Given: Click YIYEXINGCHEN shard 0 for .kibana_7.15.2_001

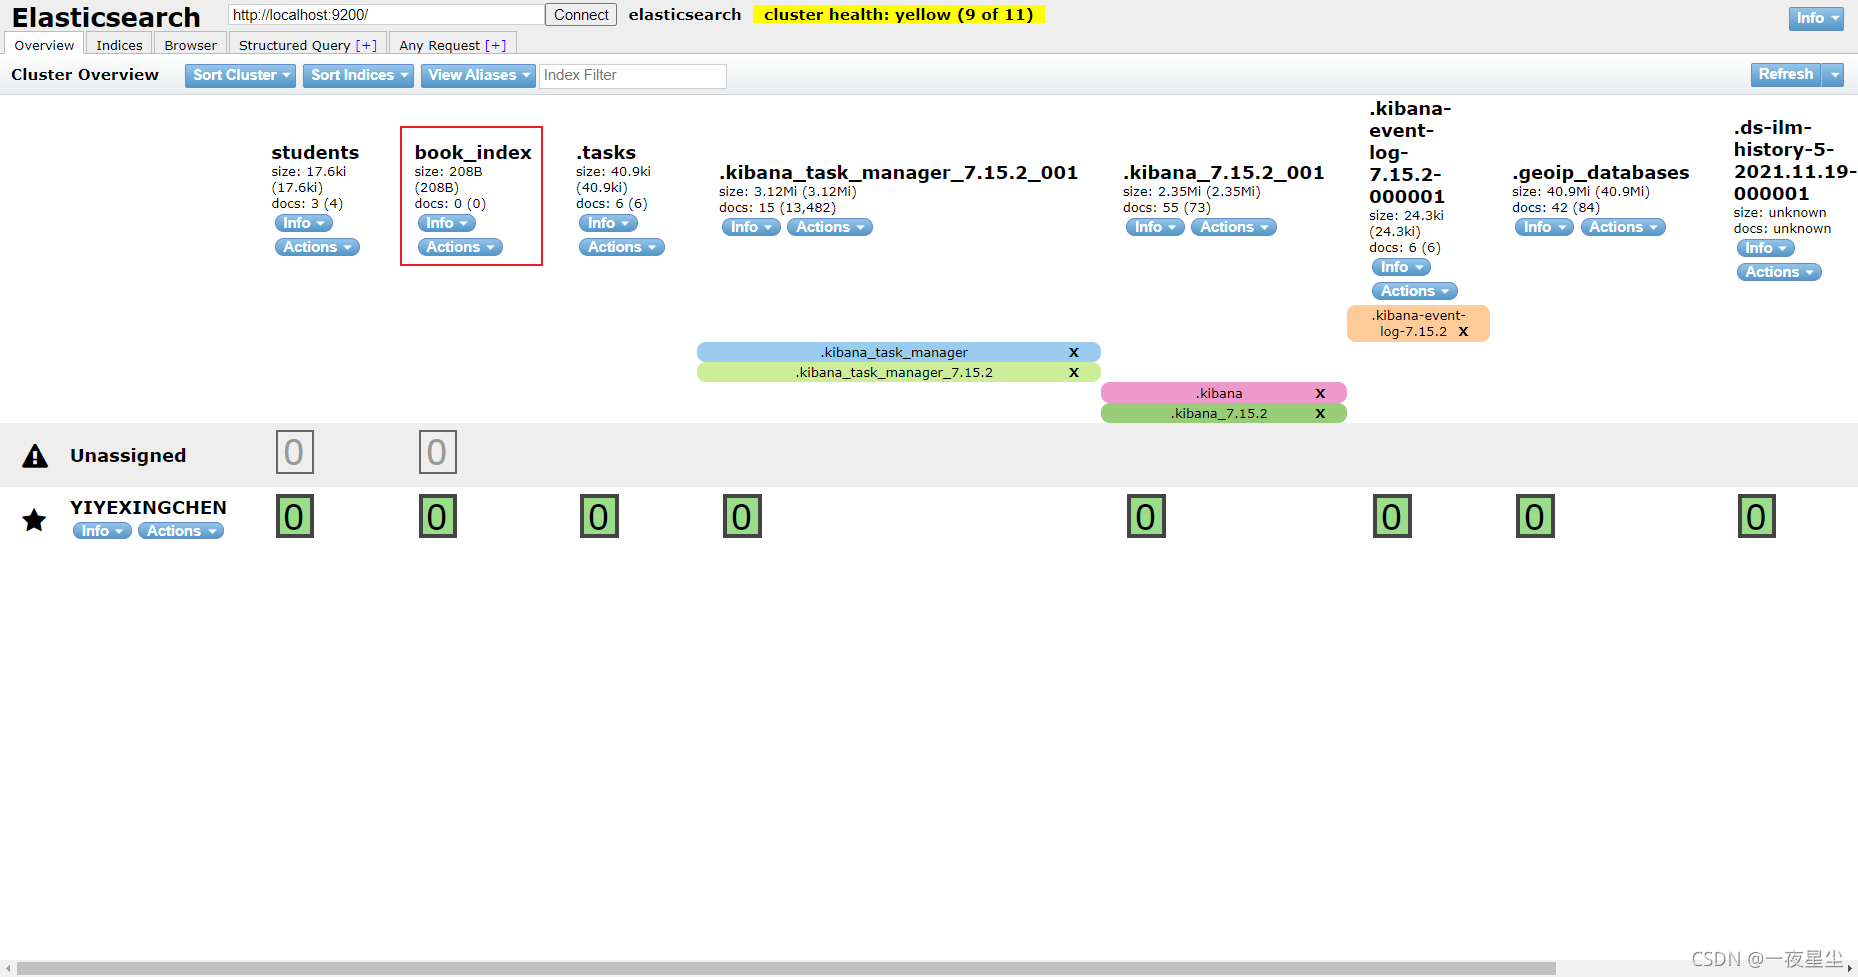Looking at the screenshot, I should point(1145,516).
